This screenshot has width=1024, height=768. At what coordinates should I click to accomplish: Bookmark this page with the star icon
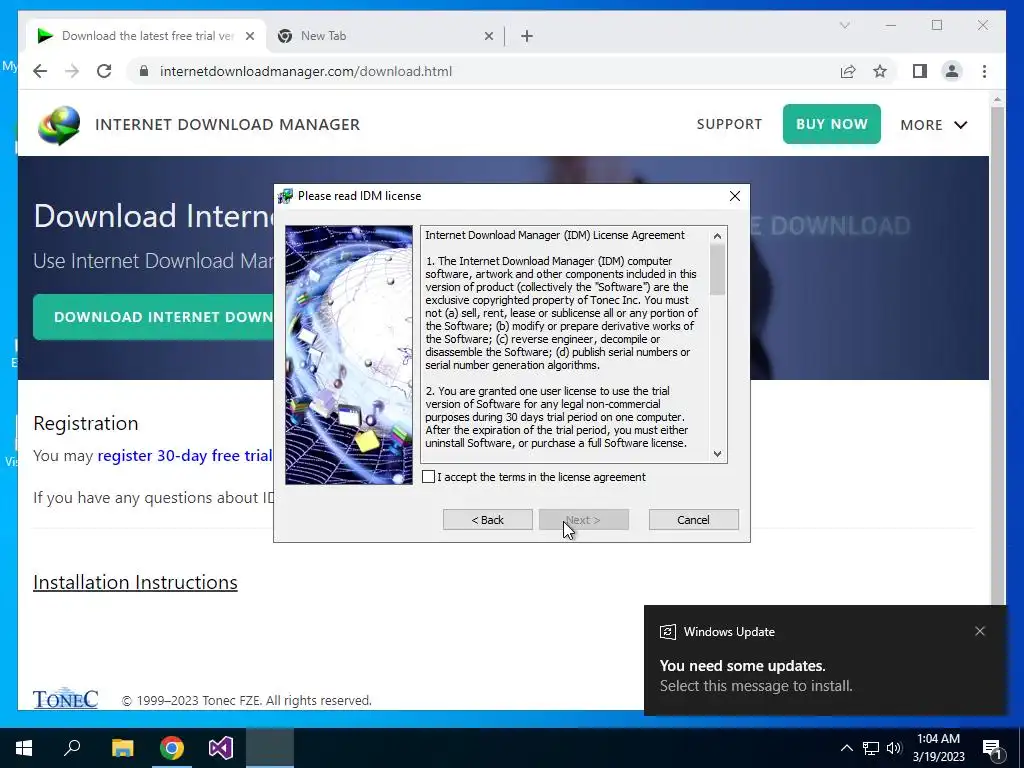pyautogui.click(x=880, y=71)
